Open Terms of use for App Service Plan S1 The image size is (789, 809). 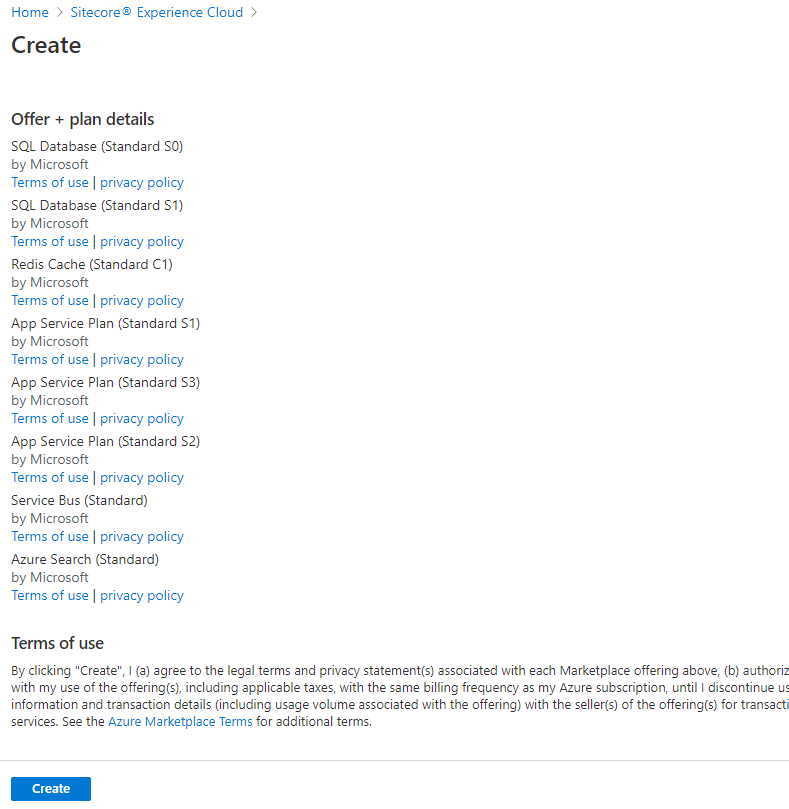click(x=50, y=360)
